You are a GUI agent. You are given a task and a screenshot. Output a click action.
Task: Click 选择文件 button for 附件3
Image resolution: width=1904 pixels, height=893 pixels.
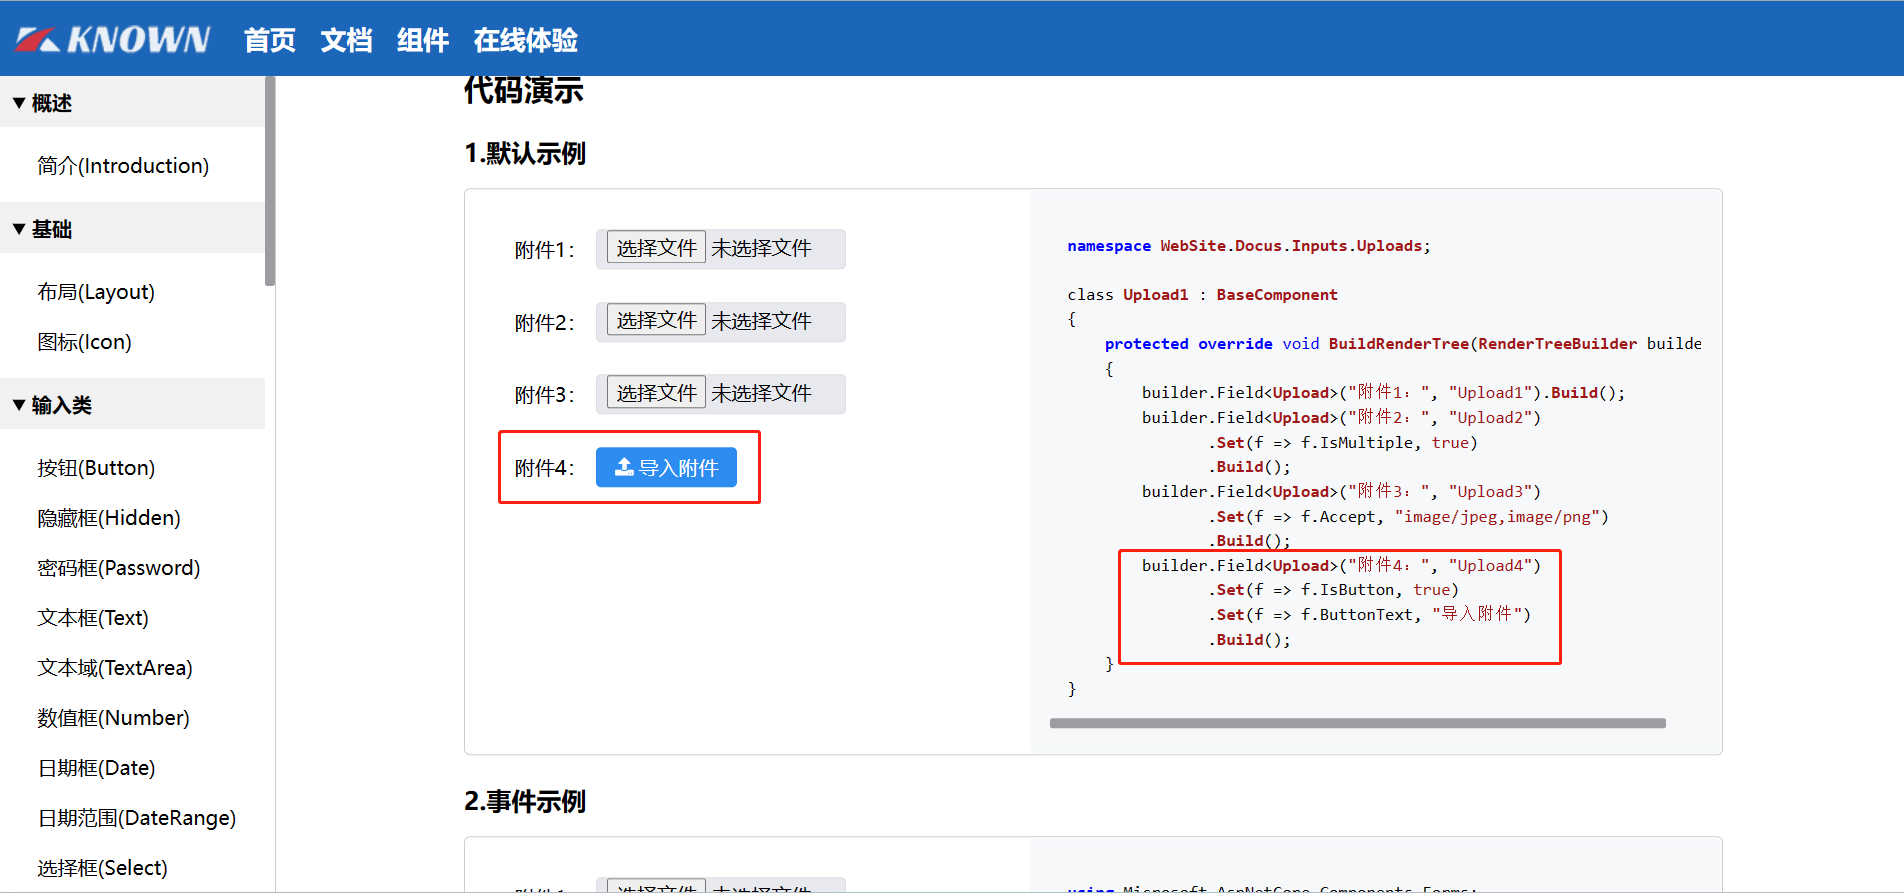click(656, 393)
